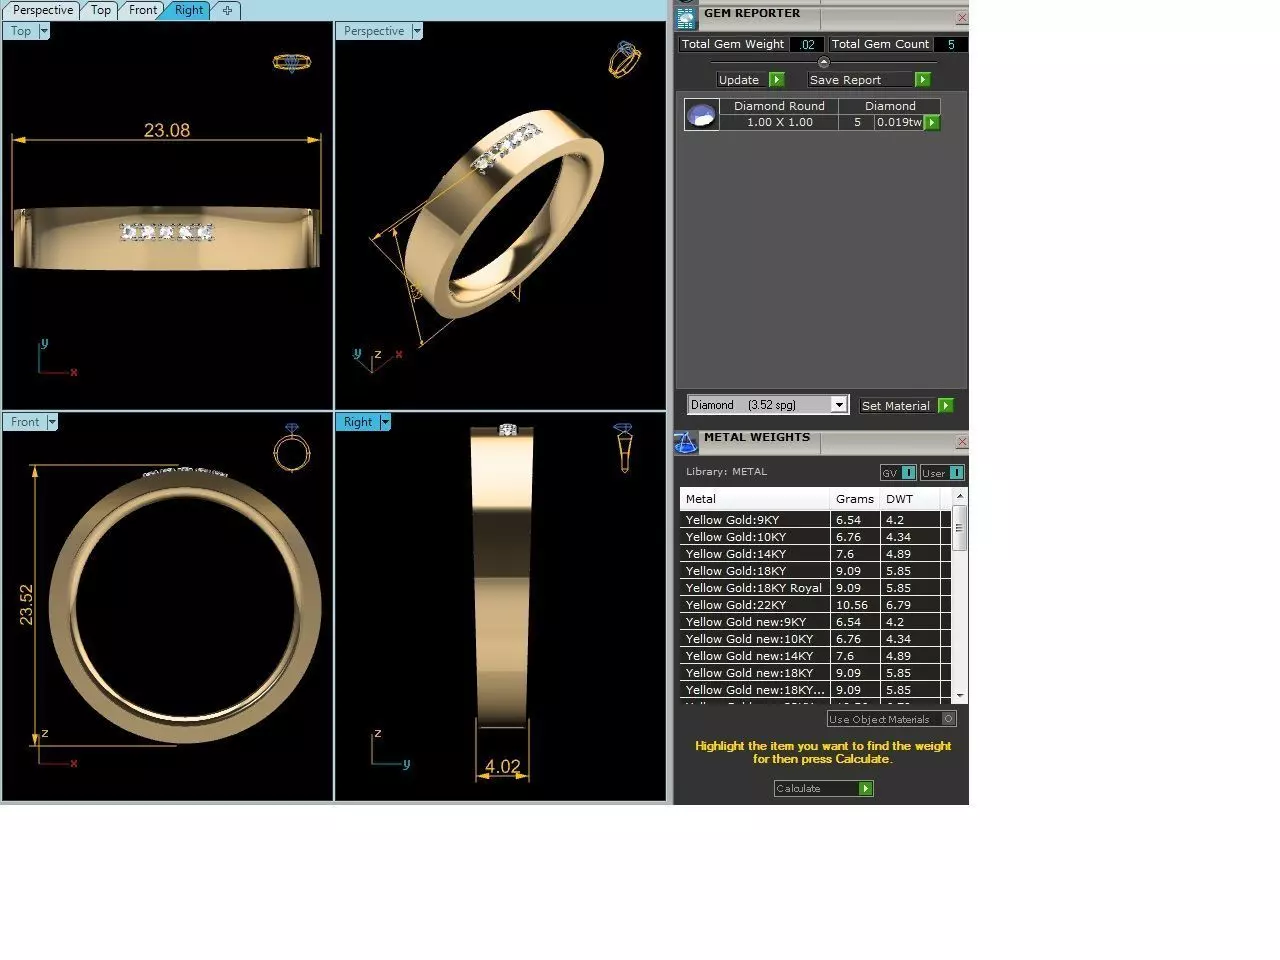Switch to the Perspective tab

coord(43,10)
